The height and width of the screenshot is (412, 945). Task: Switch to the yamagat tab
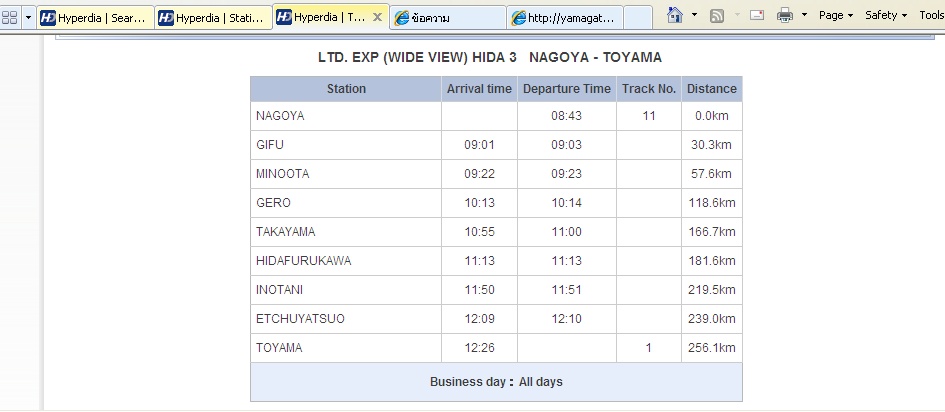pos(565,17)
